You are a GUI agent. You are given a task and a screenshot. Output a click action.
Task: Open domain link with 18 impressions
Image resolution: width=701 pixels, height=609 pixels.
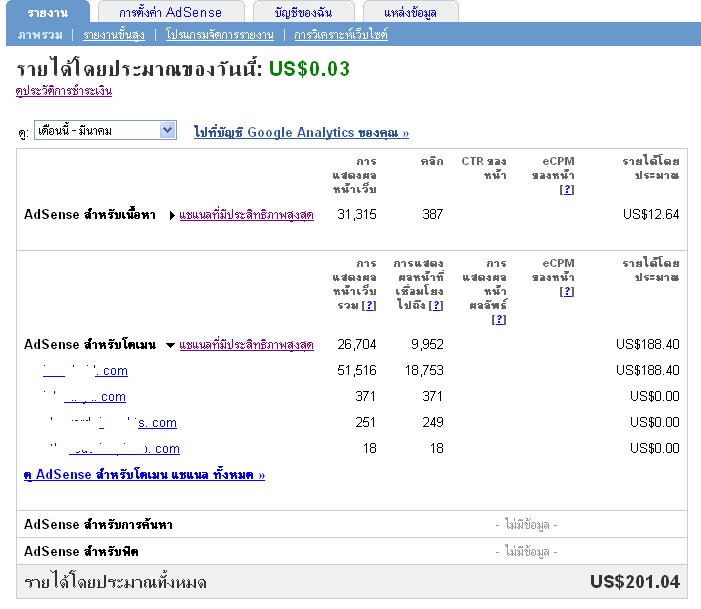(114, 448)
